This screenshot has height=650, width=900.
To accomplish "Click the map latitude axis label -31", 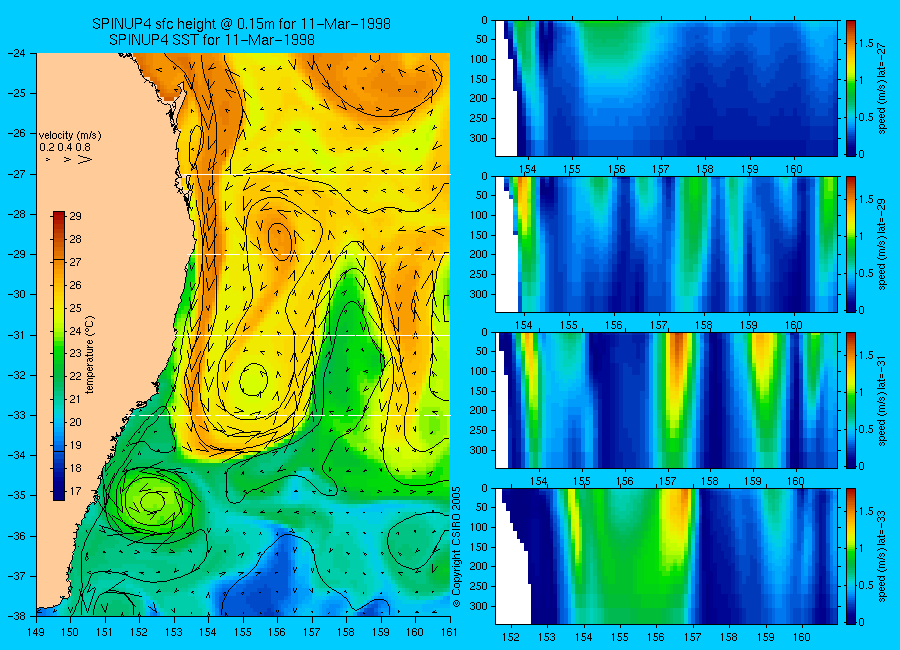I will 18,335.
